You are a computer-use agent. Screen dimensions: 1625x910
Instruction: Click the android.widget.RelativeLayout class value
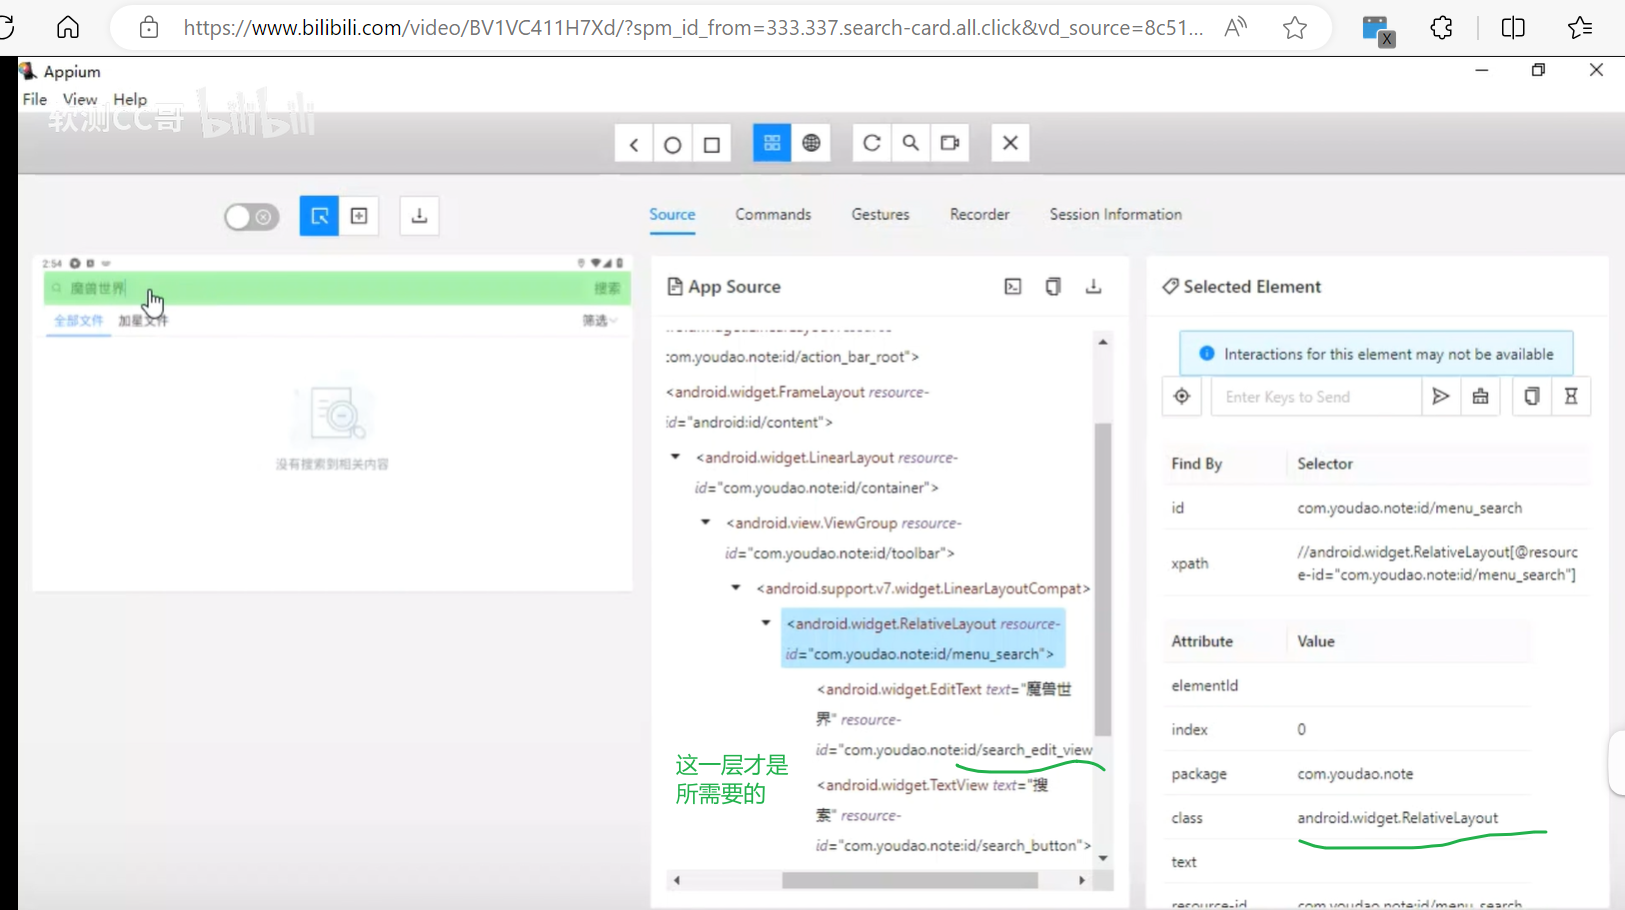pos(1397,818)
